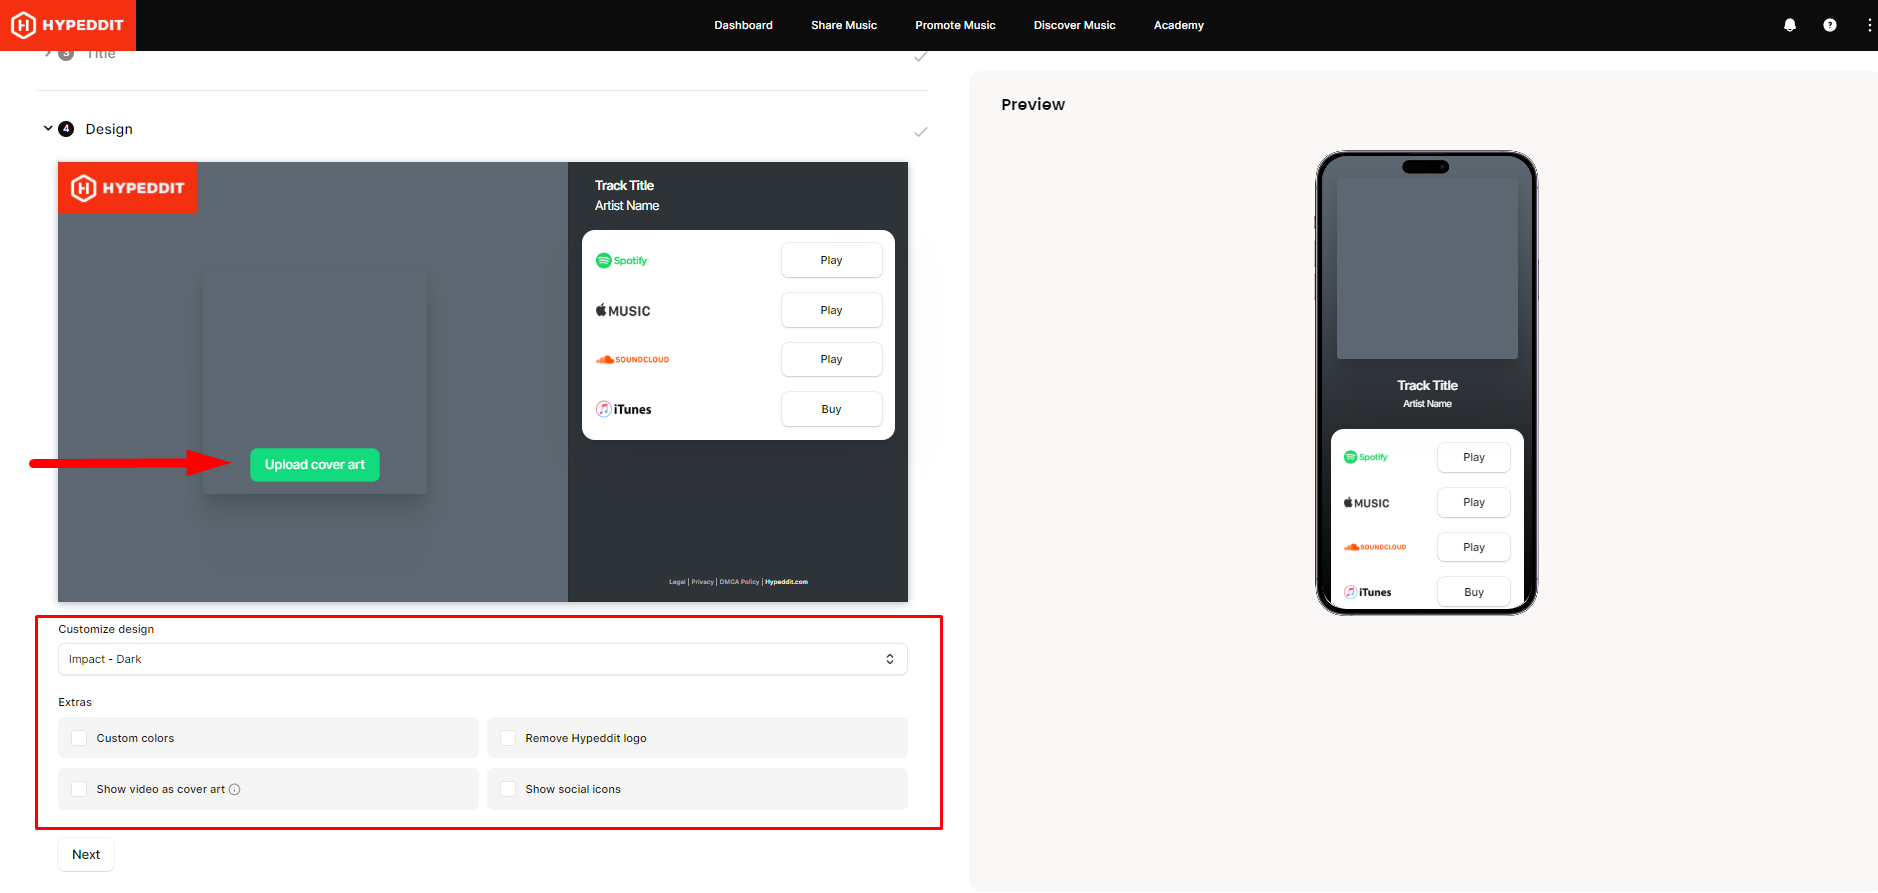Screen dimensions: 1878x893
Task: Open the Impact - Dark design dropdown
Action: tap(482, 660)
